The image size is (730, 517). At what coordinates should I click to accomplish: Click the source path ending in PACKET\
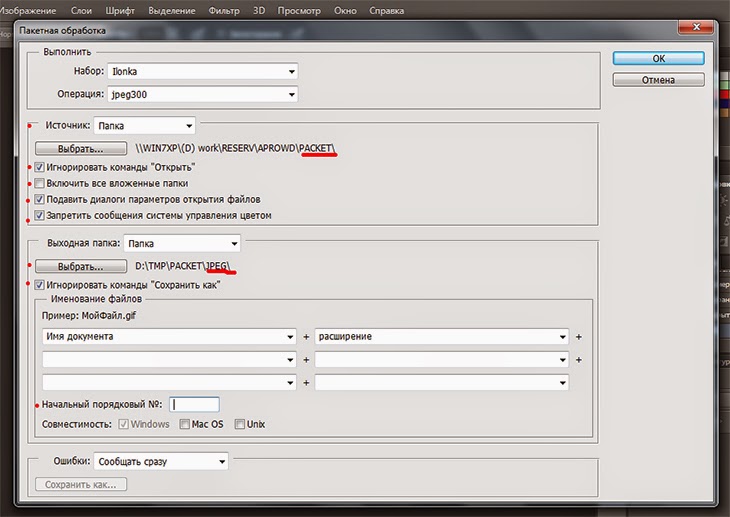point(235,148)
